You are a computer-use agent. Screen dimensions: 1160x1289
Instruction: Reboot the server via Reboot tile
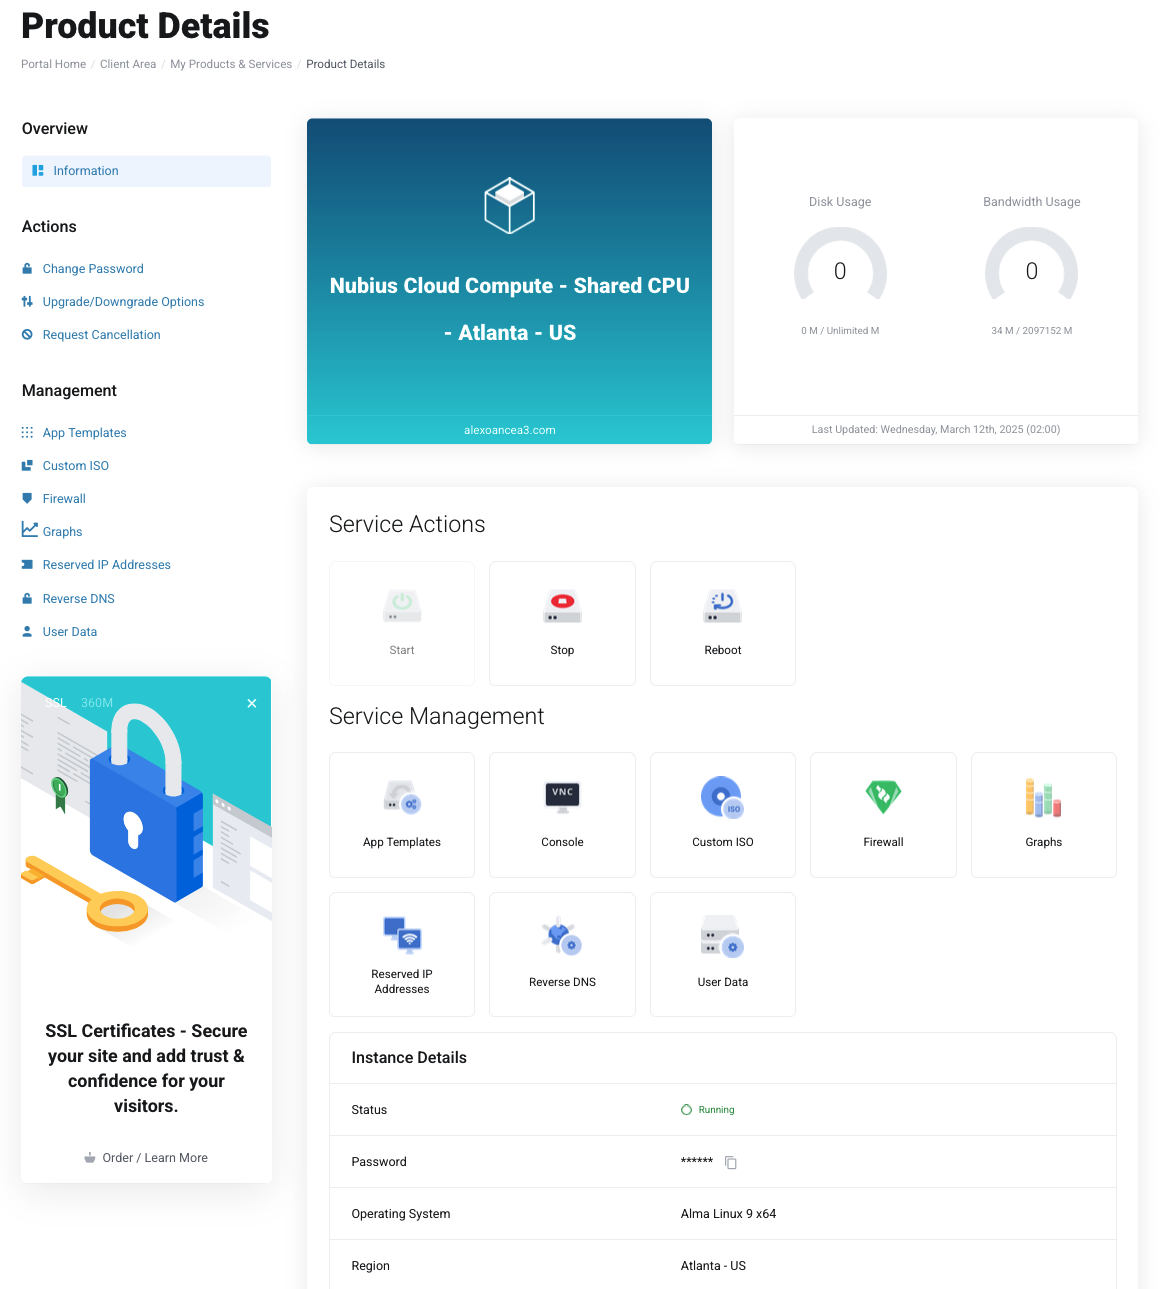coord(723,623)
